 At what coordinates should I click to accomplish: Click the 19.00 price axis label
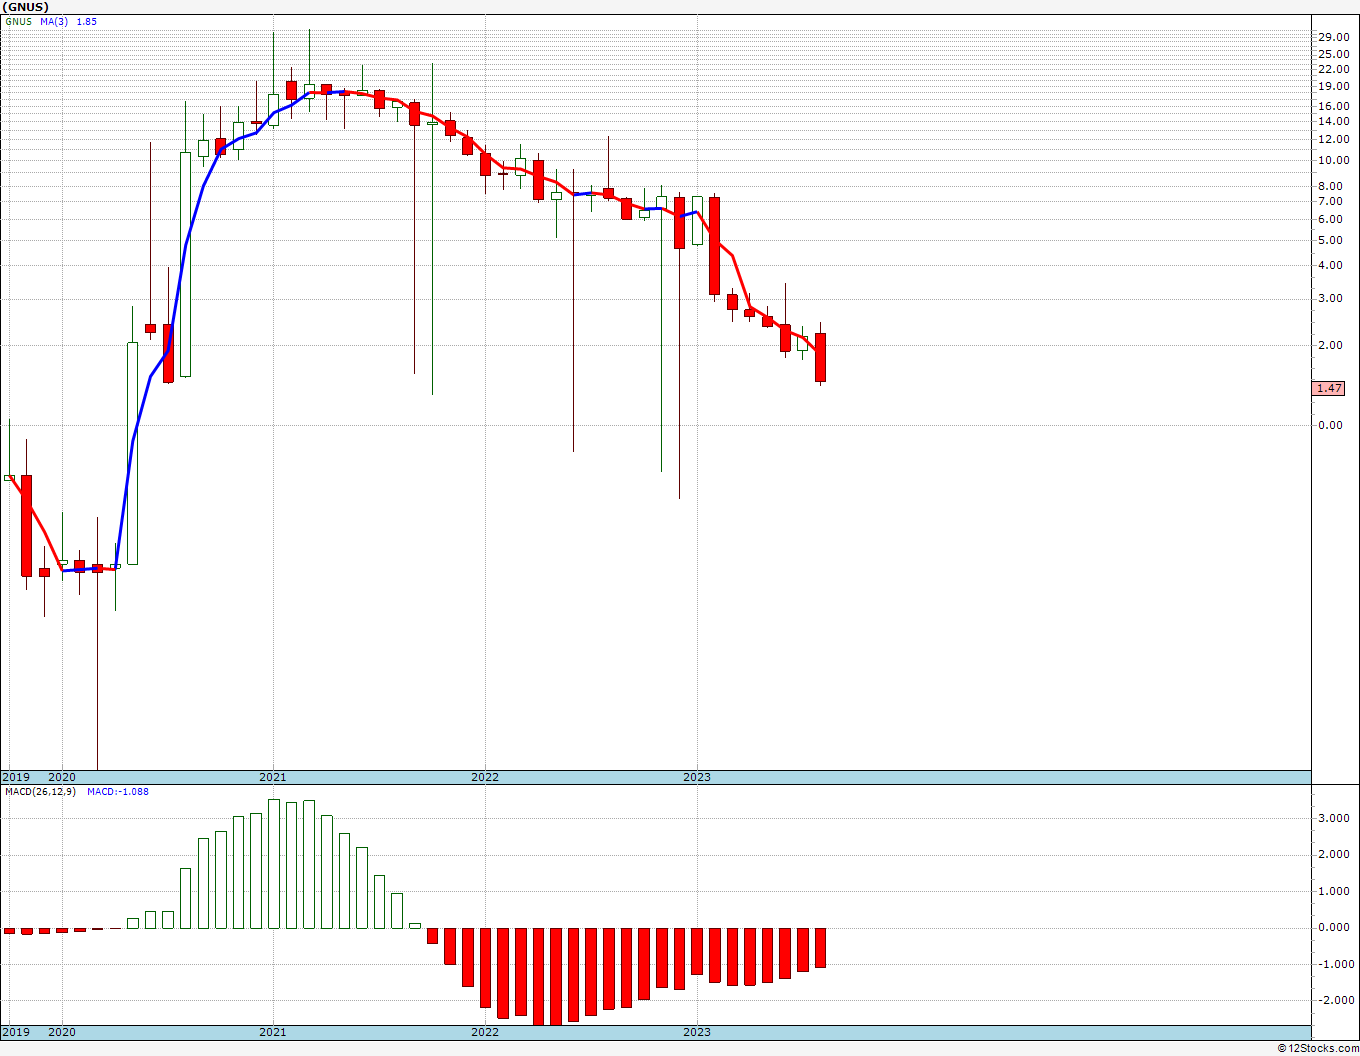pos(1333,86)
